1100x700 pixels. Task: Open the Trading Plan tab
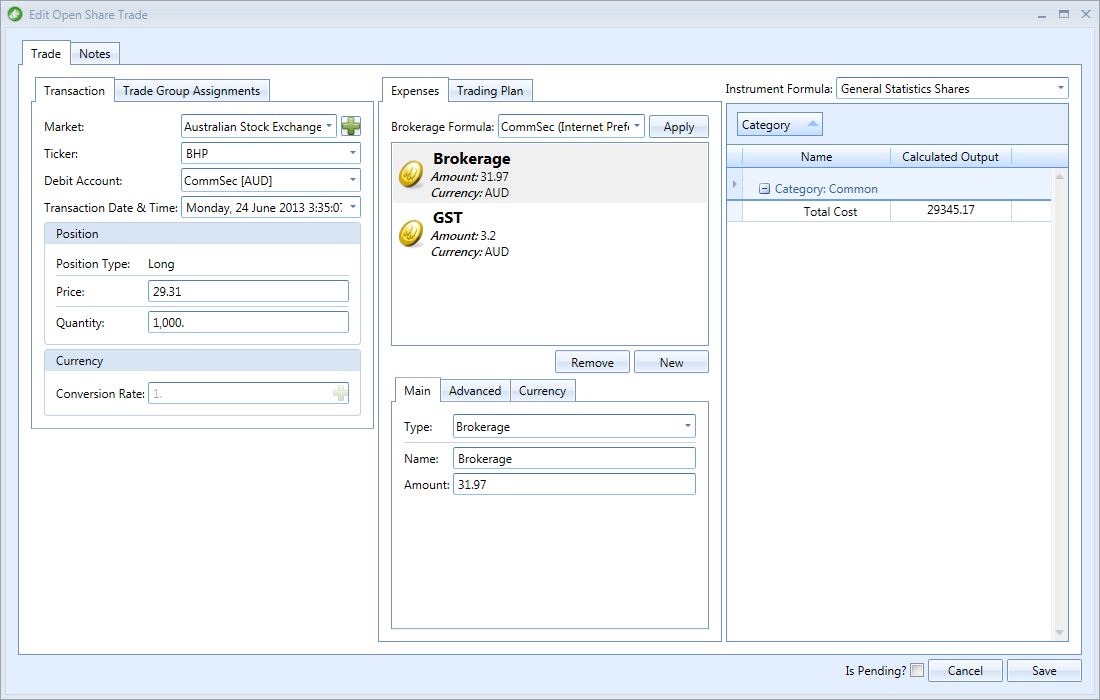[490, 90]
